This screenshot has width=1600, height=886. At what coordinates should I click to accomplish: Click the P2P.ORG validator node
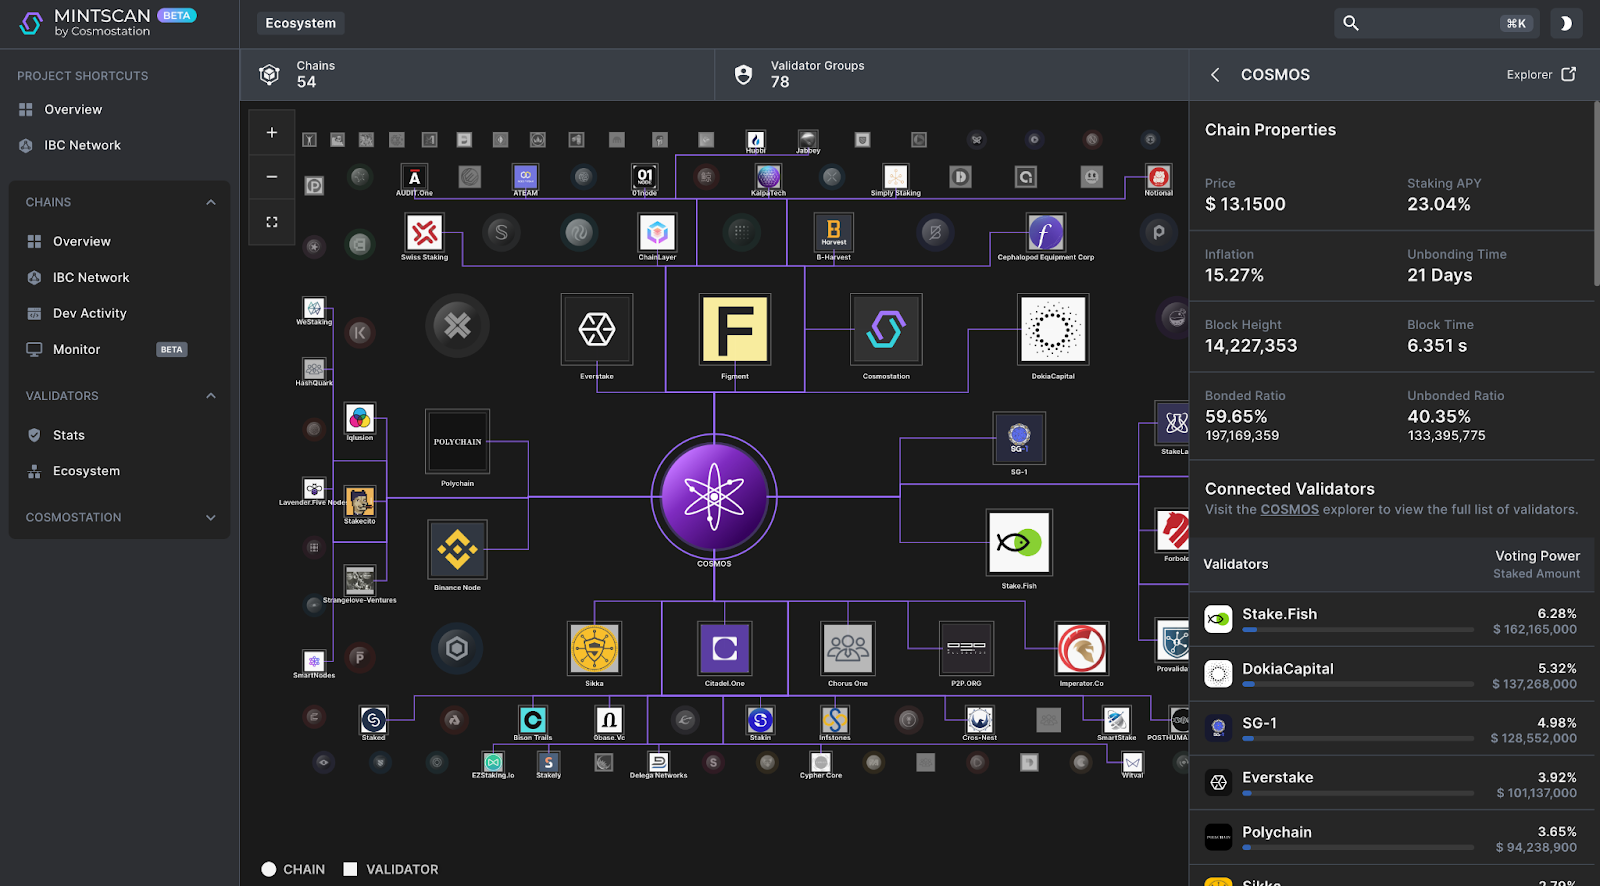tap(966, 649)
